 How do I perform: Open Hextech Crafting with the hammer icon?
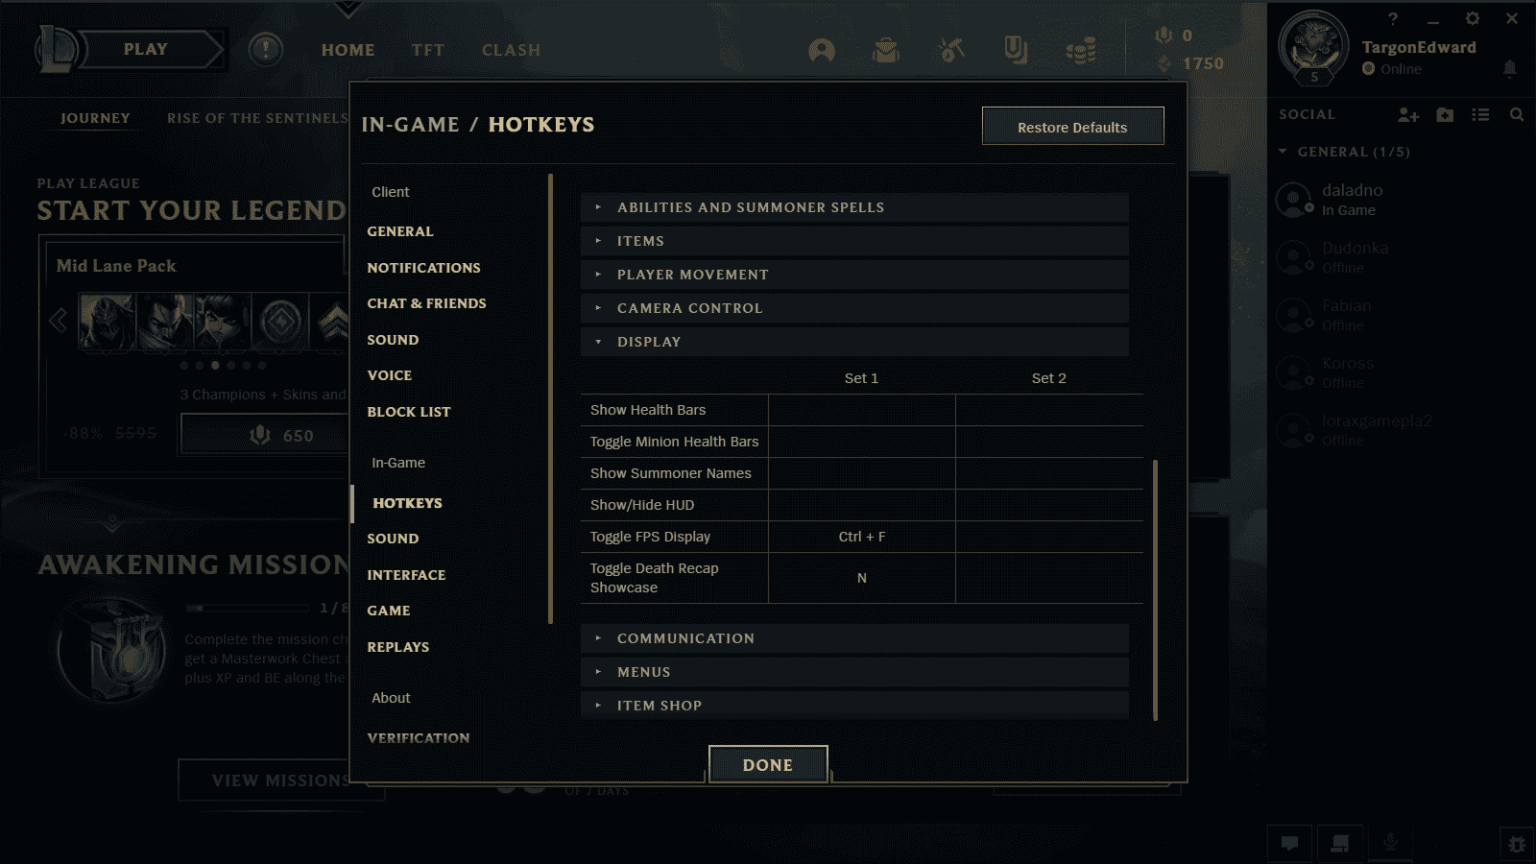950,50
